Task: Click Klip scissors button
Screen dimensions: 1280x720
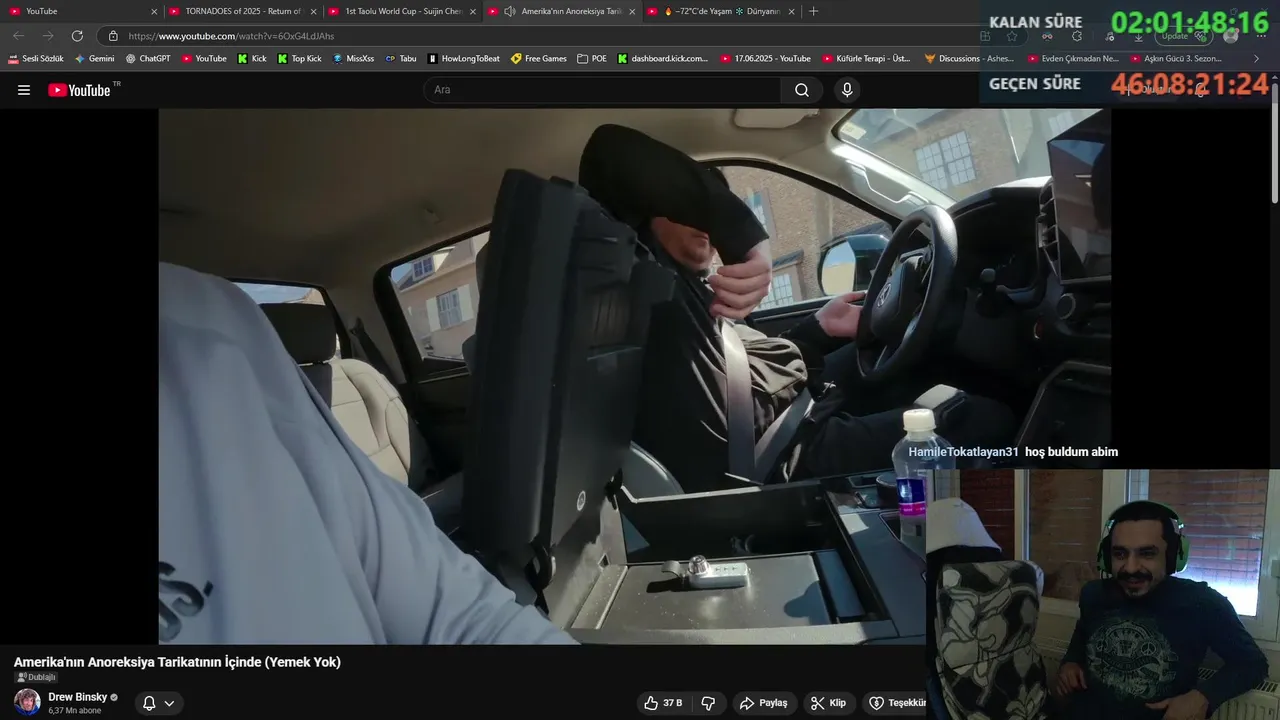Action: click(828, 703)
